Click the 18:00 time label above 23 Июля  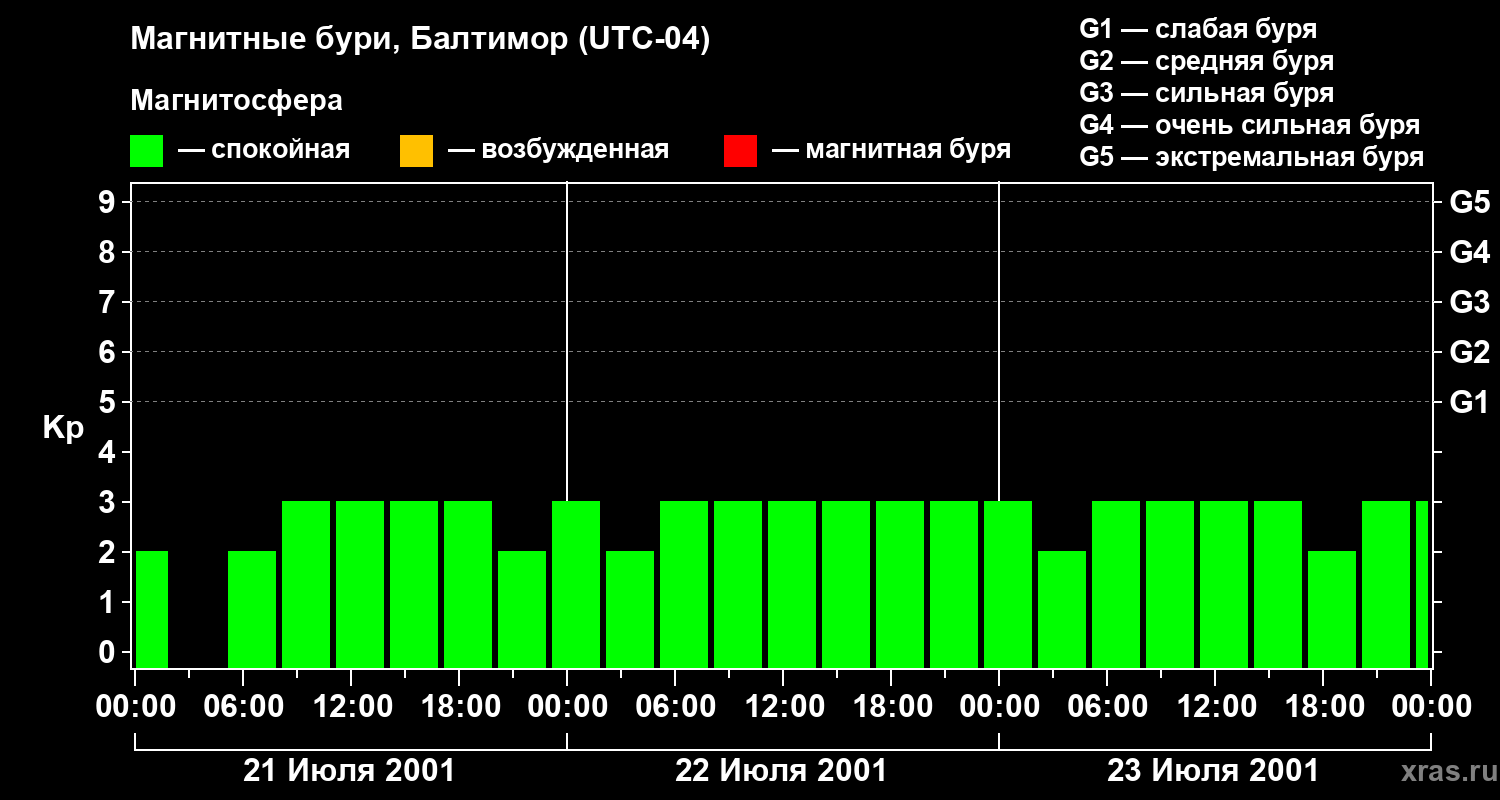pyautogui.click(x=1323, y=707)
